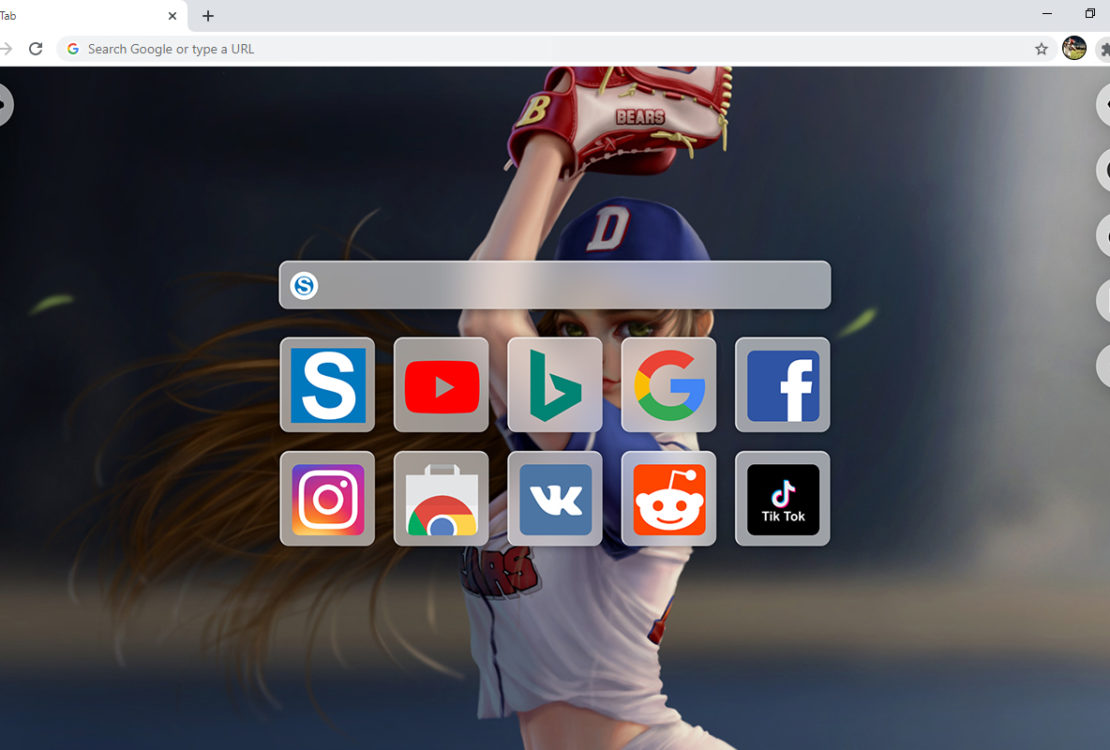Open the Chrome Web Store tile
The image size is (1110, 750).
(x=441, y=499)
